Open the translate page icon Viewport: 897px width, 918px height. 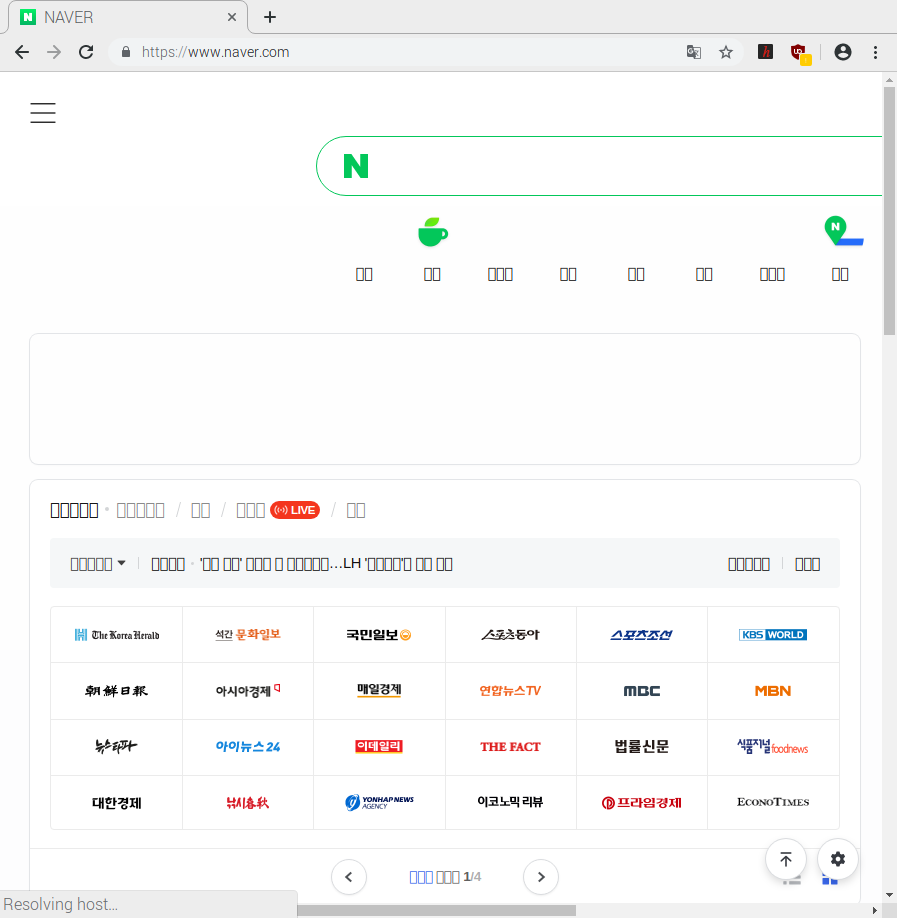tap(694, 52)
